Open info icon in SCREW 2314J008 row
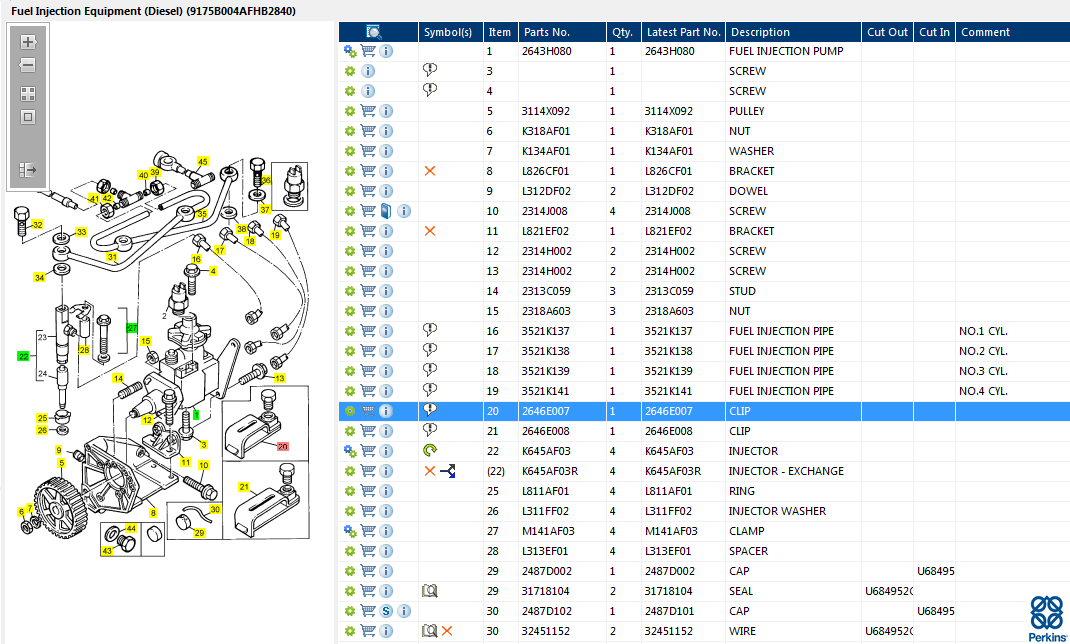Viewport: 1070px width, 644px height. [404, 211]
